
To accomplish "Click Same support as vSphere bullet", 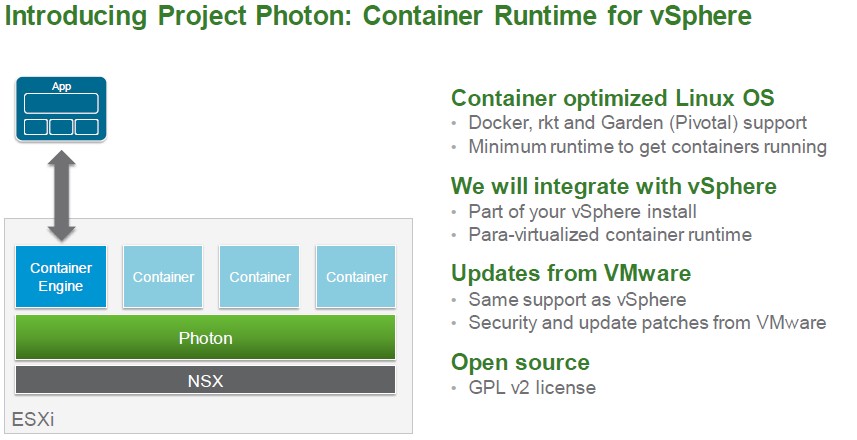I will click(577, 300).
